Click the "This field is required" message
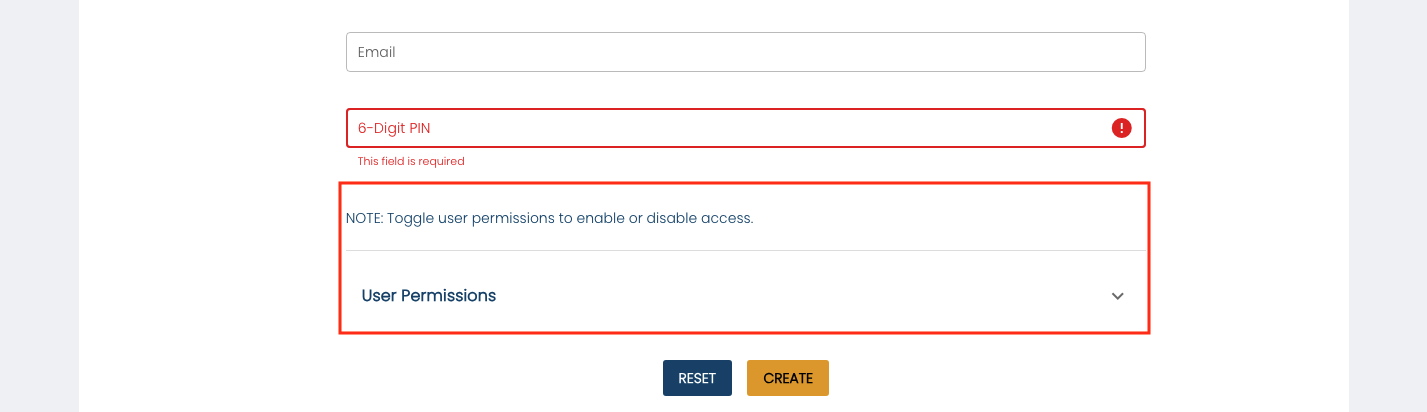Image resolution: width=1427 pixels, height=412 pixels. pyautogui.click(x=411, y=161)
